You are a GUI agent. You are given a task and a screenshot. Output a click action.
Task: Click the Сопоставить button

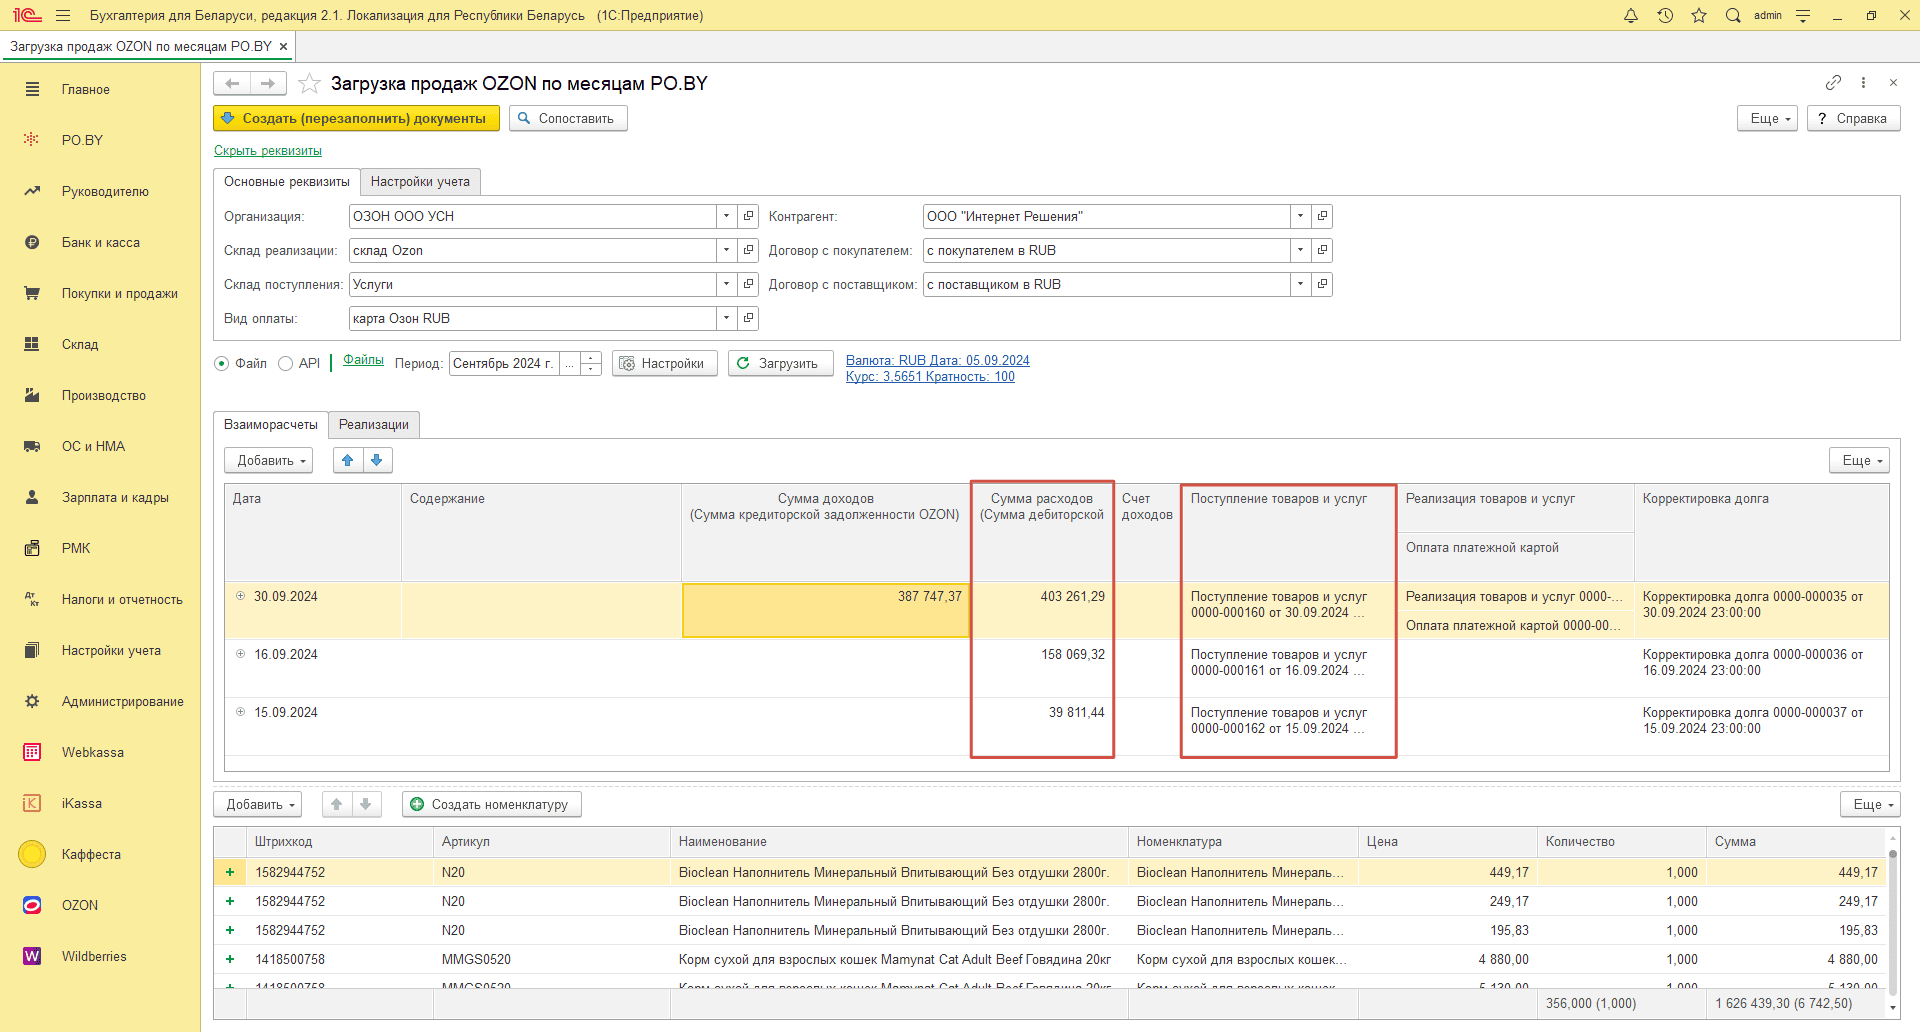(568, 118)
